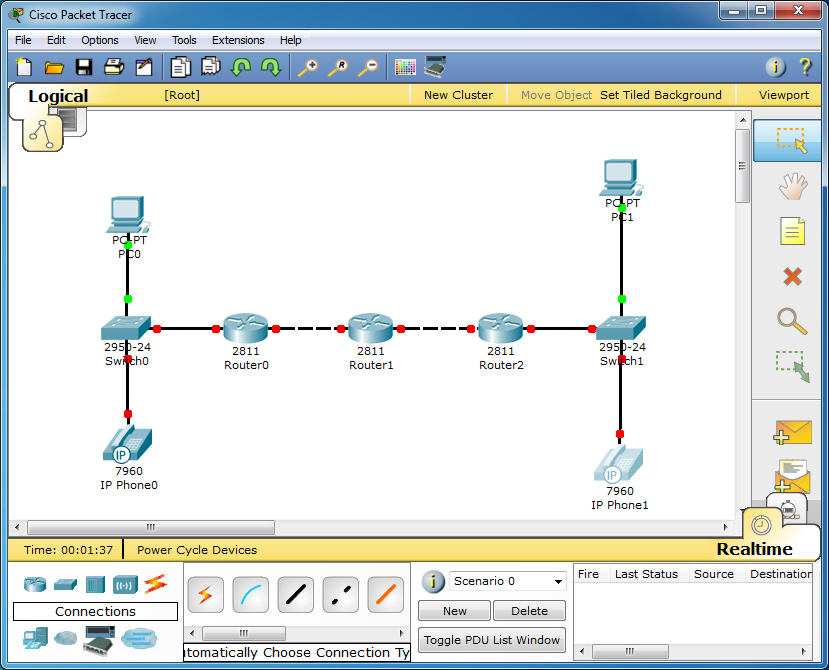
Task: Click the network information 'i' toolbar icon
Action: coord(776,67)
